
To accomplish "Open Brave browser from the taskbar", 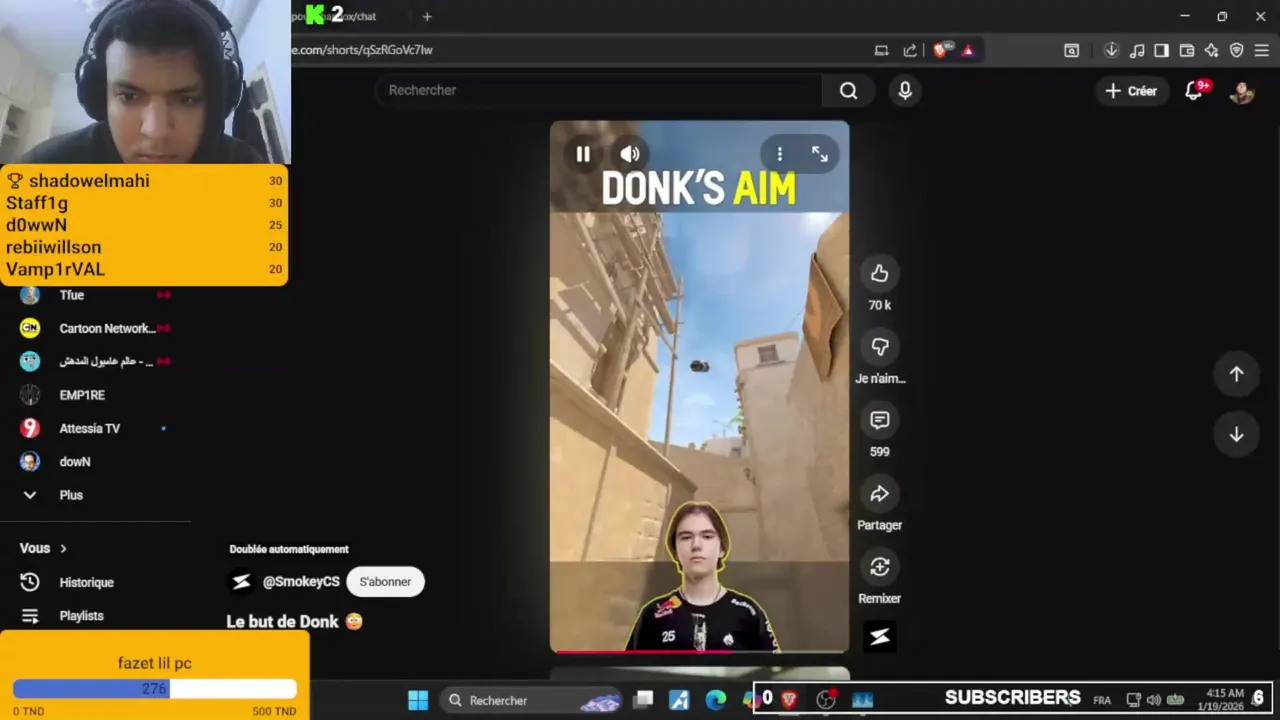I will click(x=789, y=700).
